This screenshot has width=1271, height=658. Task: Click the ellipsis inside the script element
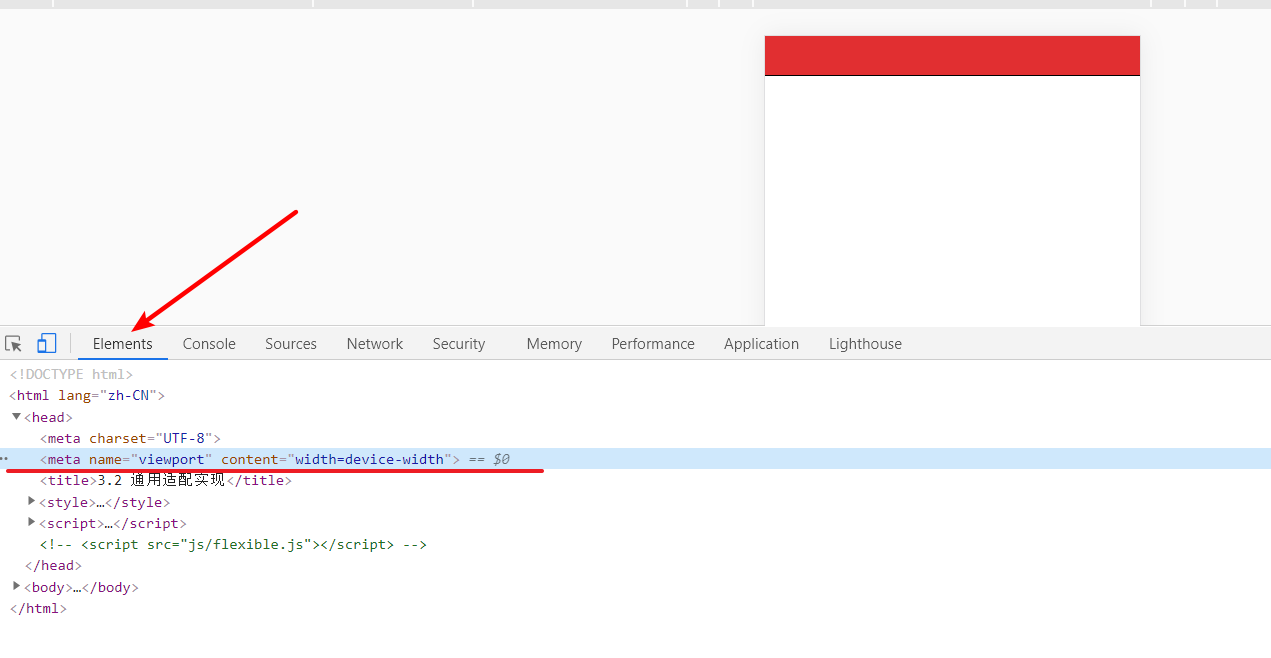coord(108,523)
